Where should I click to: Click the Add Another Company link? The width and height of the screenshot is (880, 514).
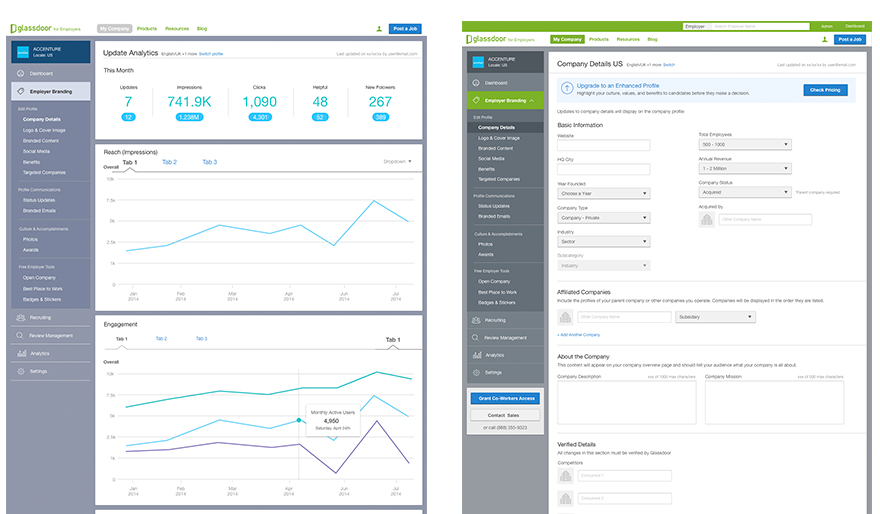579,334
